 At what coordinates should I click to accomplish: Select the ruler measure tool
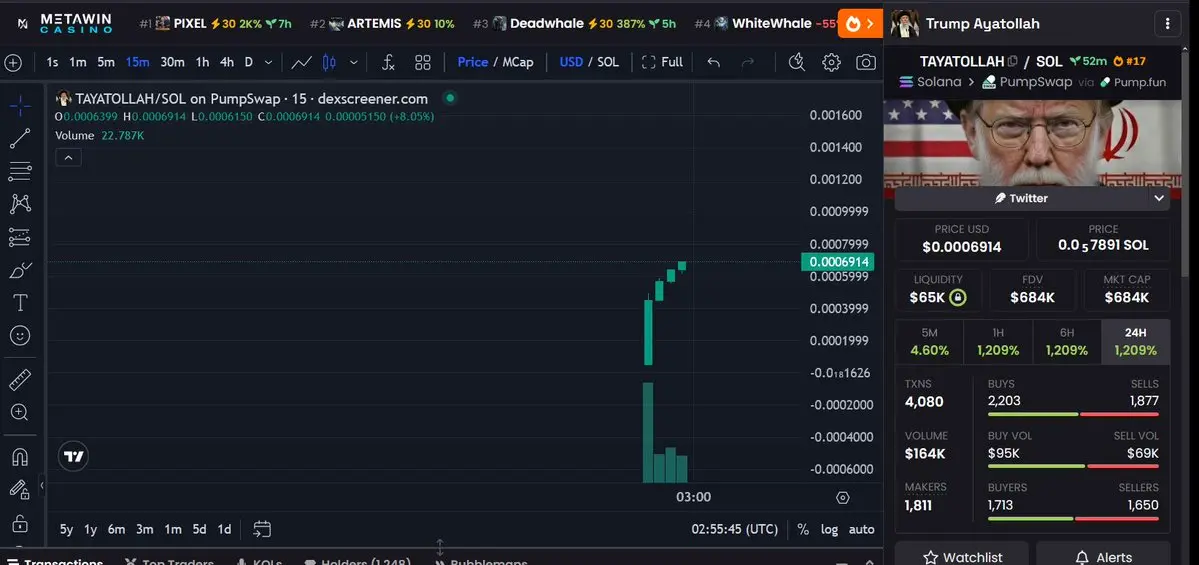pos(20,379)
